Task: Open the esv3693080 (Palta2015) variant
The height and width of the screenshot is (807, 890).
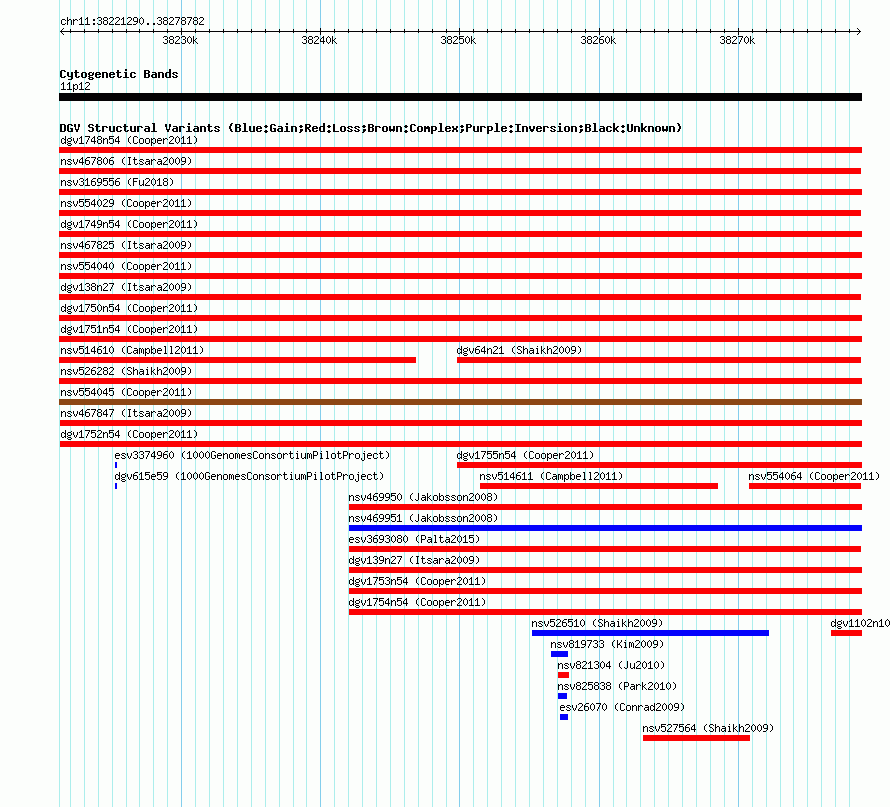Action: tap(414, 539)
